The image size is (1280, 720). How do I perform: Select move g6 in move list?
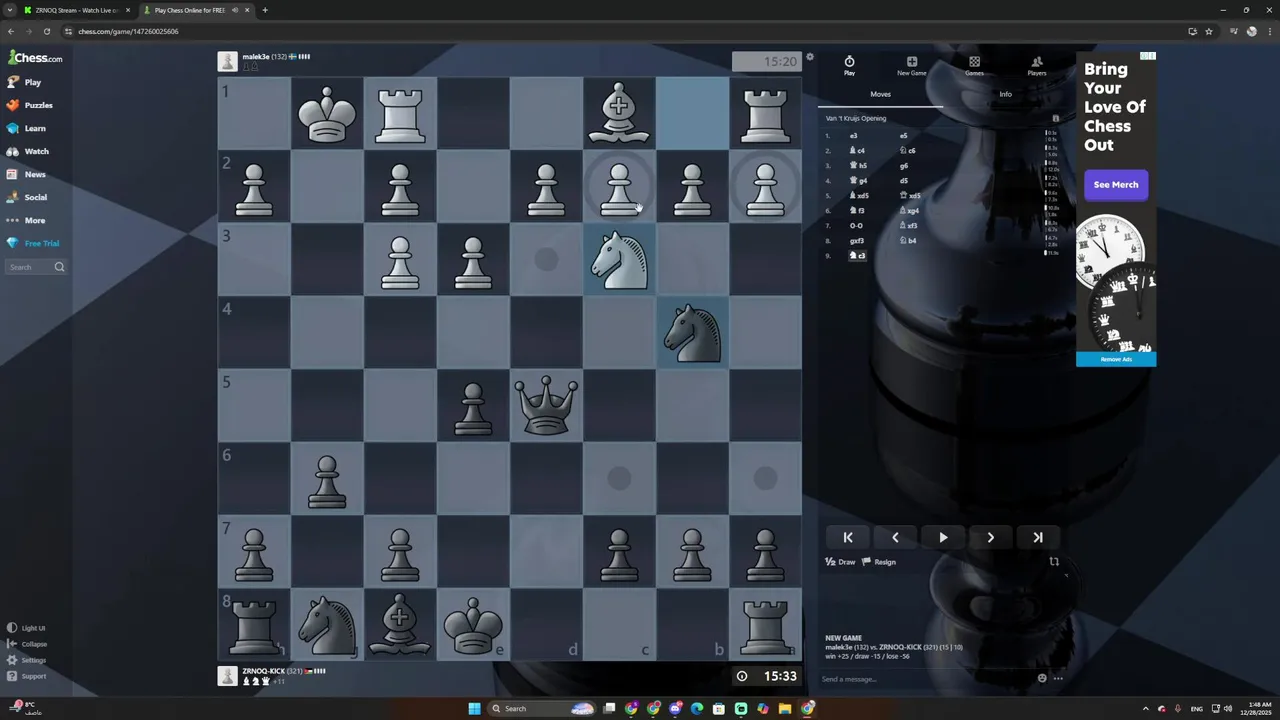904,165
